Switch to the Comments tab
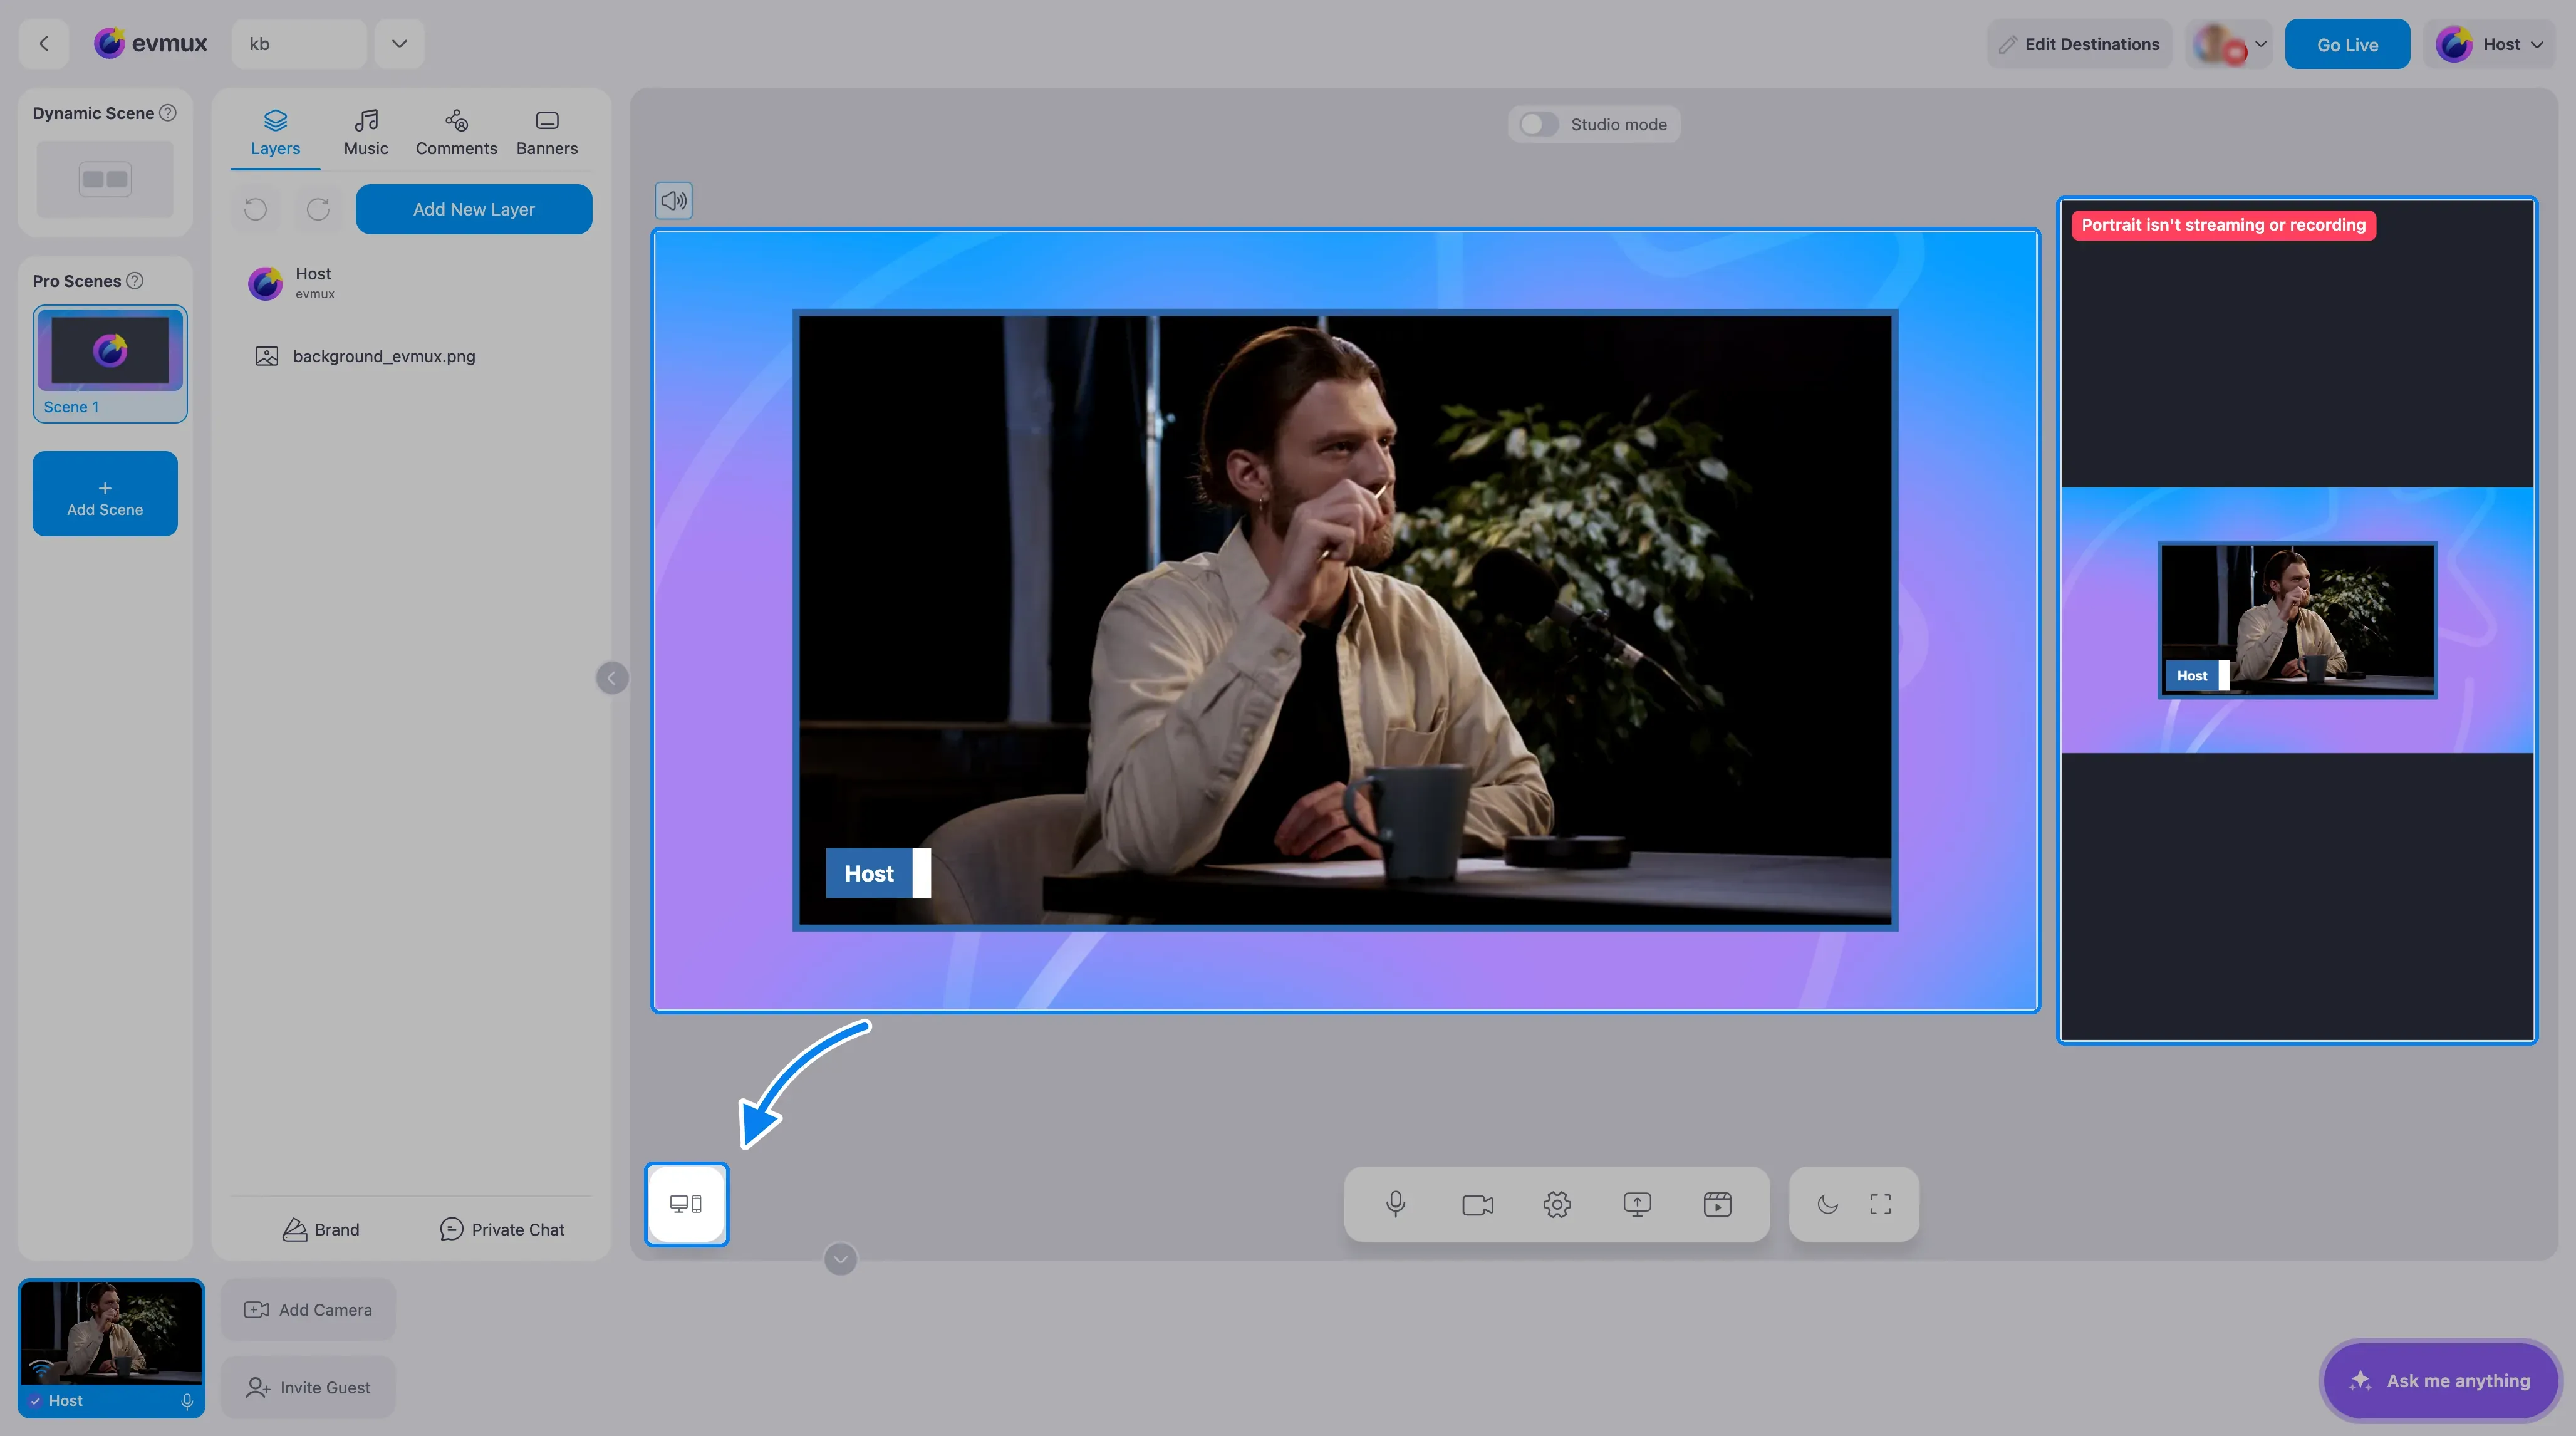The height and width of the screenshot is (1436, 2576). coord(456,133)
